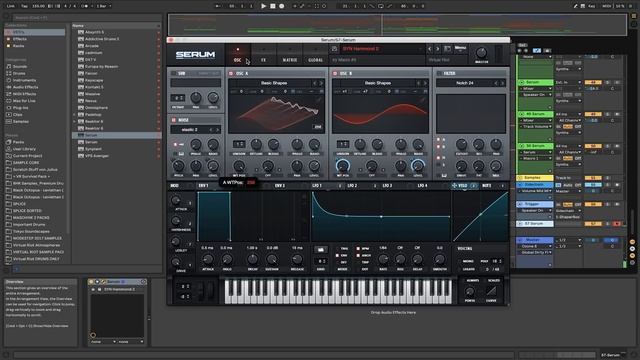Stop playback in Ableton transport
Image resolution: width=640 pixels, height=360 pixels.
(273, 6)
